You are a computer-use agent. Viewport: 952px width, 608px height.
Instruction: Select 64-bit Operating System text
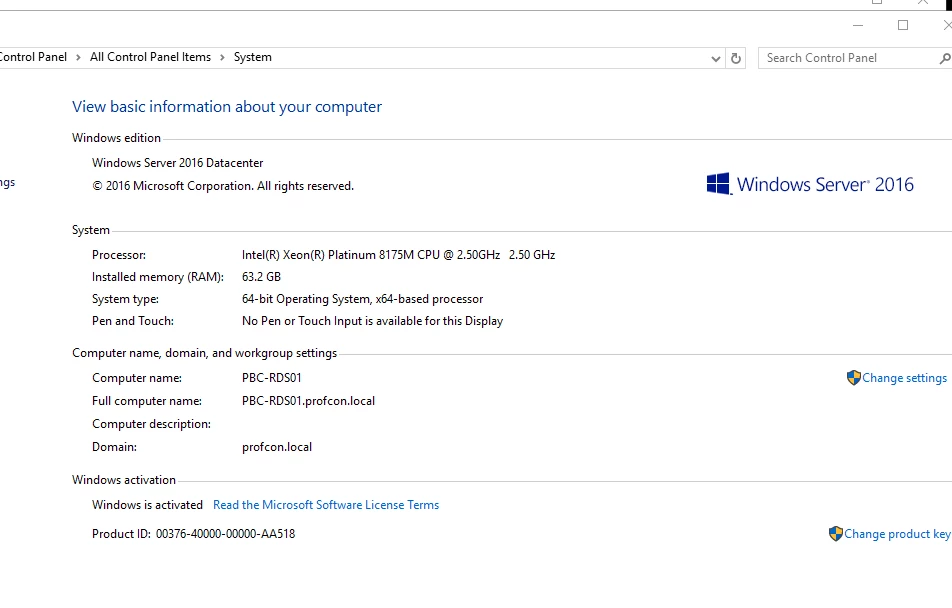coord(362,299)
